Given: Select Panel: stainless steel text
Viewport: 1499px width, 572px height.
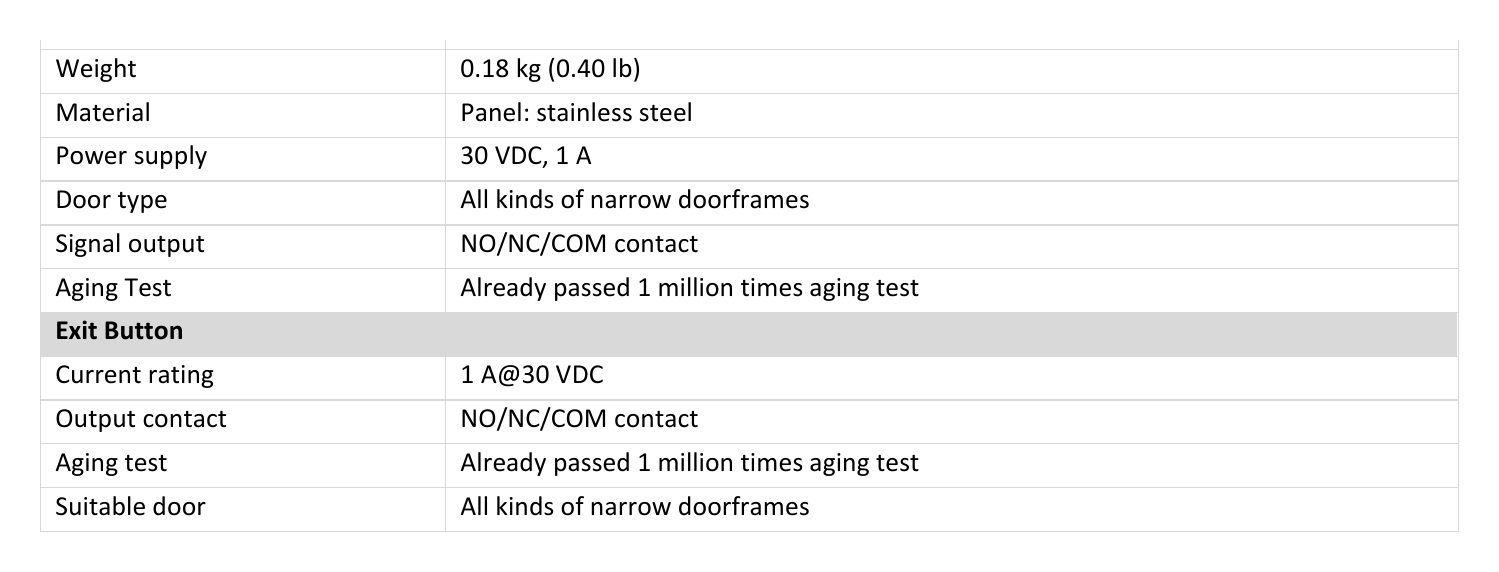Looking at the screenshot, I should (x=576, y=113).
